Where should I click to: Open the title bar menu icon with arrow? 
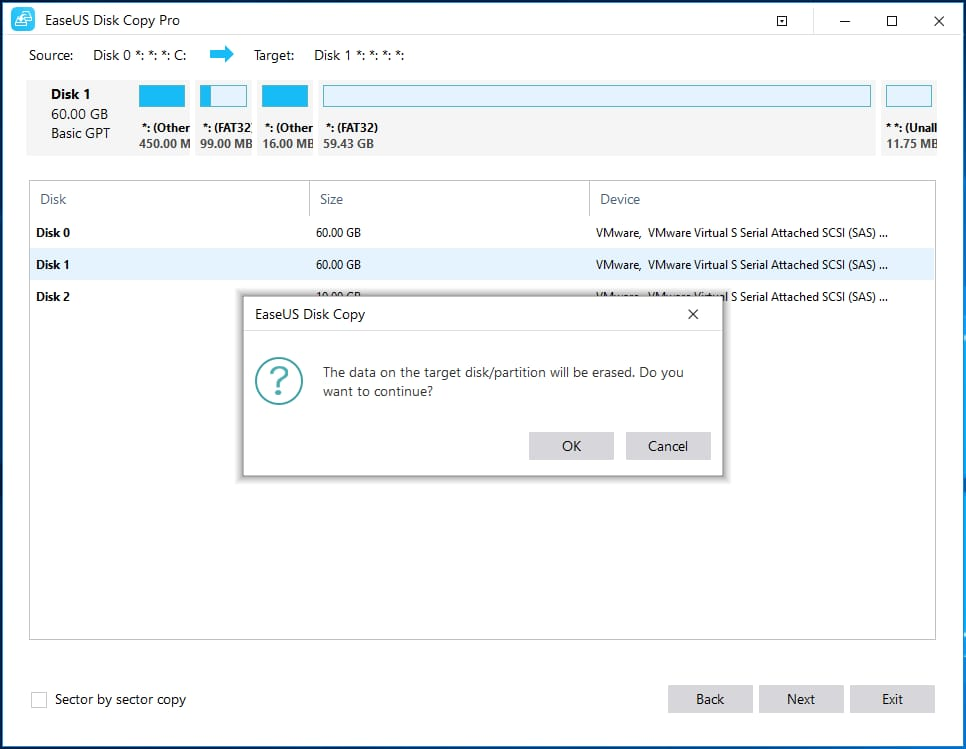(781, 20)
